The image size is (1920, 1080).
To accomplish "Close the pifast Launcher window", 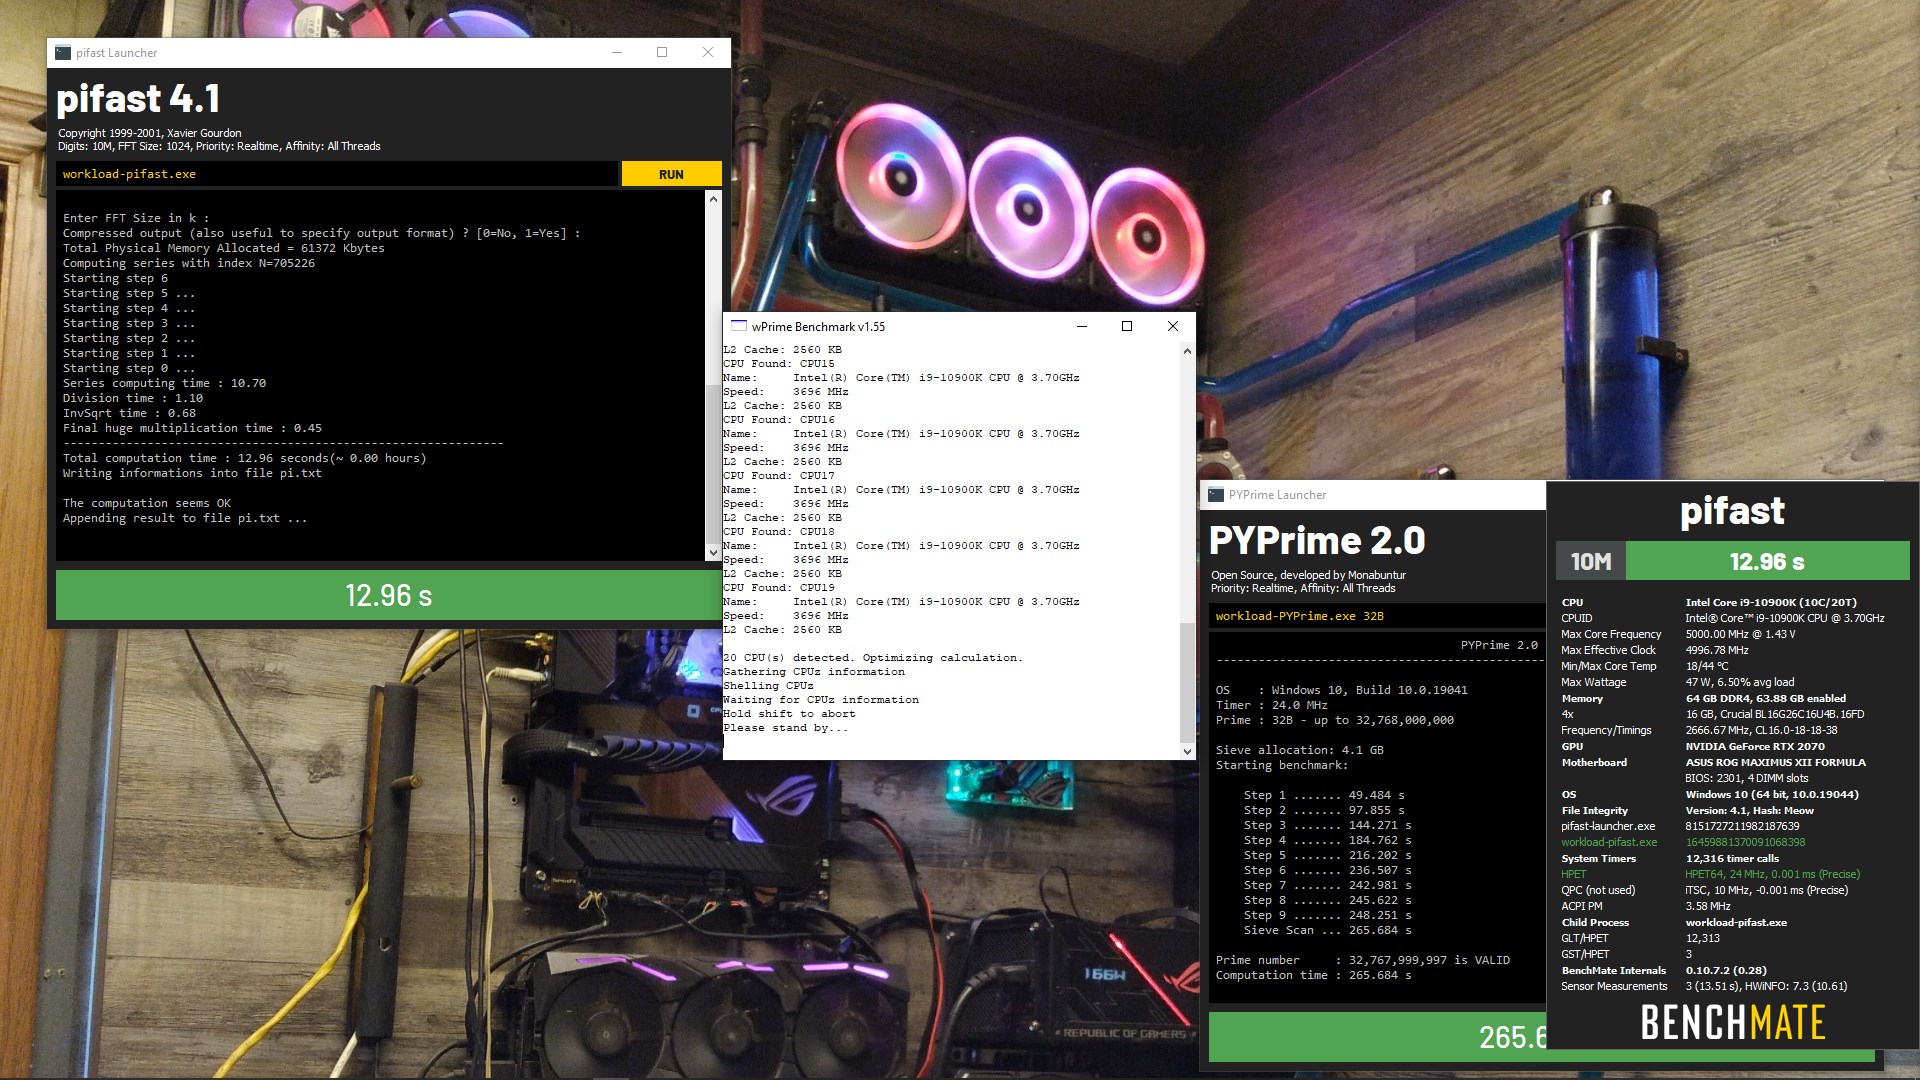I will point(708,53).
